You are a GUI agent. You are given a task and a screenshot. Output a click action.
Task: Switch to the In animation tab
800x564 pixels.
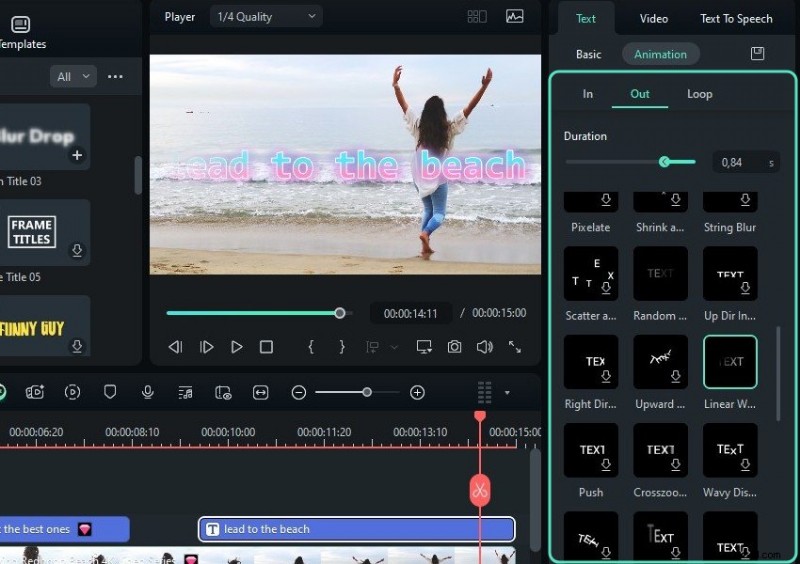pos(587,94)
